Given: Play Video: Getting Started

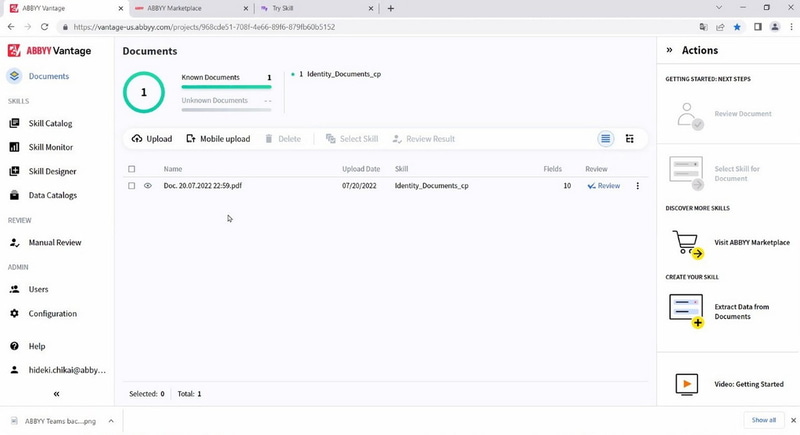Looking at the screenshot, I should point(729,384).
